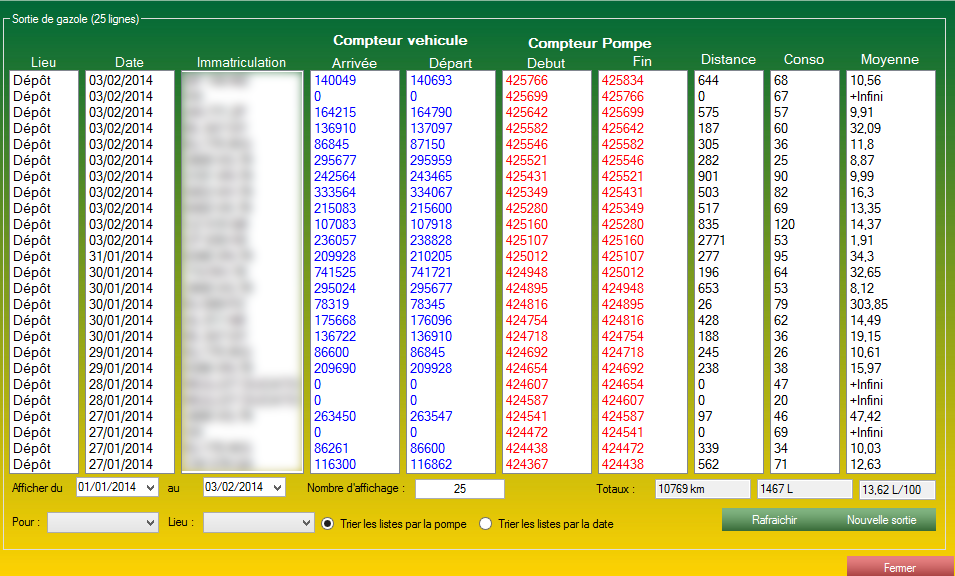The height and width of the screenshot is (576, 955).
Task: Click the 13,62 L/100 average field
Action: pyautogui.click(x=897, y=489)
